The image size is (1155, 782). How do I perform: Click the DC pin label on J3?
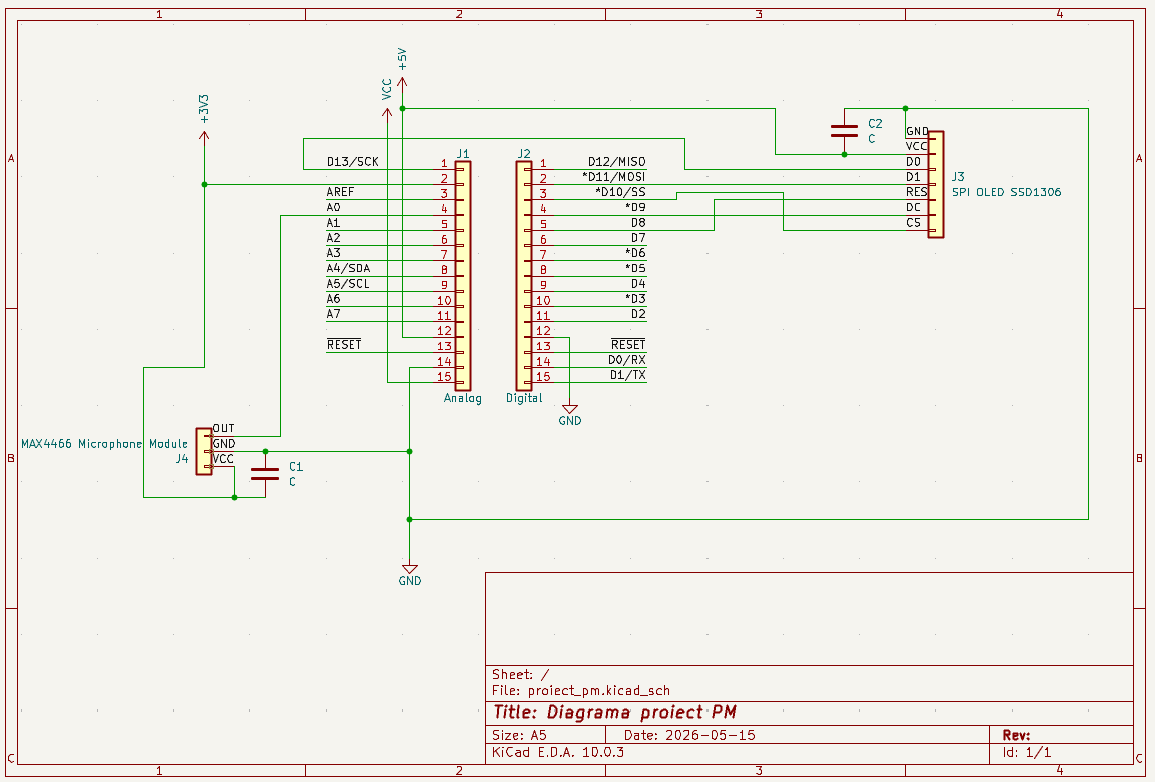pyautogui.click(x=913, y=207)
